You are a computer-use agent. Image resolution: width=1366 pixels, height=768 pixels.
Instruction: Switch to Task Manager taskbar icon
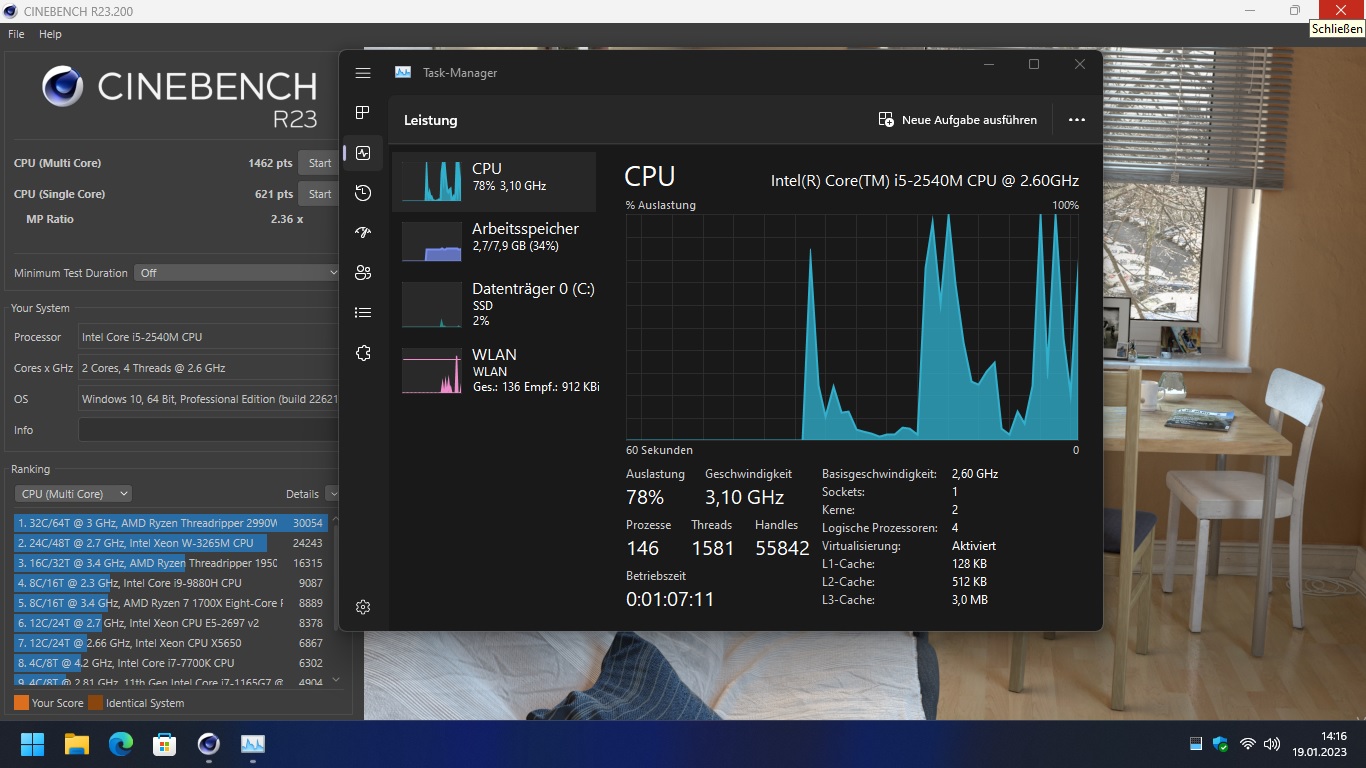click(x=252, y=744)
